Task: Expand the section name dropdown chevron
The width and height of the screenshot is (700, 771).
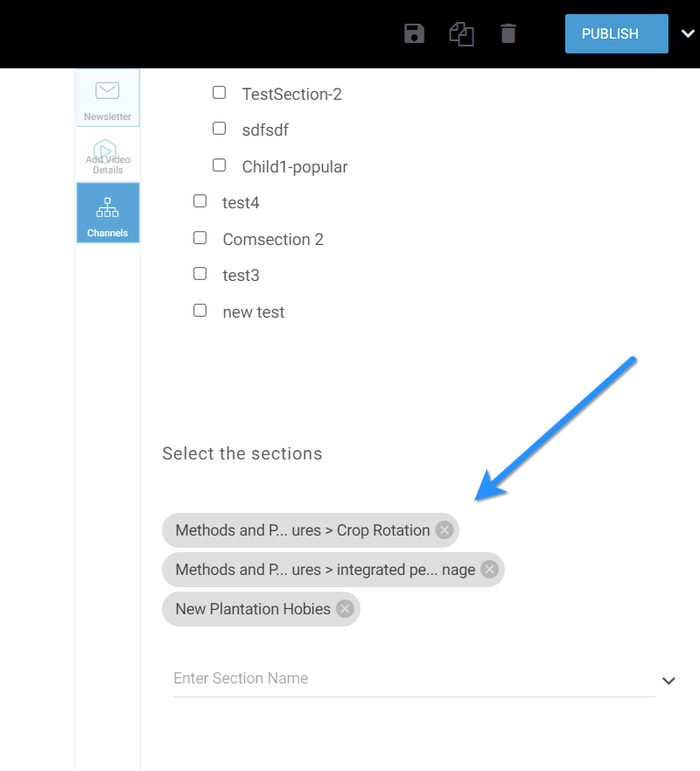Action: click(668, 681)
